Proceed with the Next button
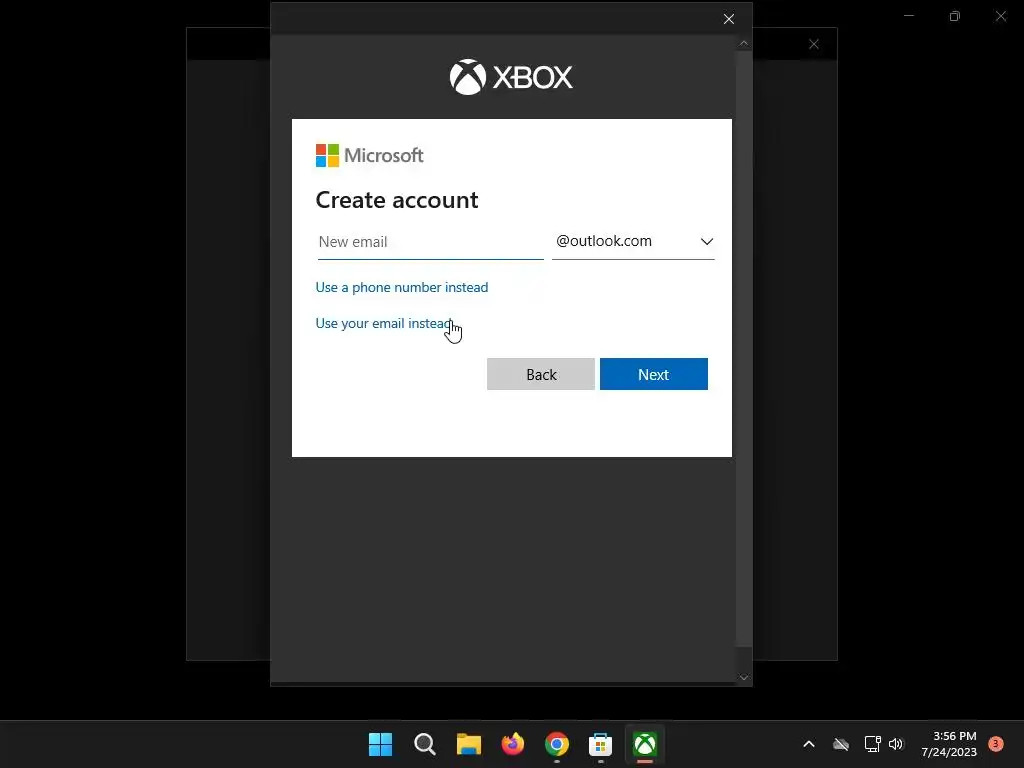1024x768 pixels. pyautogui.click(x=654, y=374)
